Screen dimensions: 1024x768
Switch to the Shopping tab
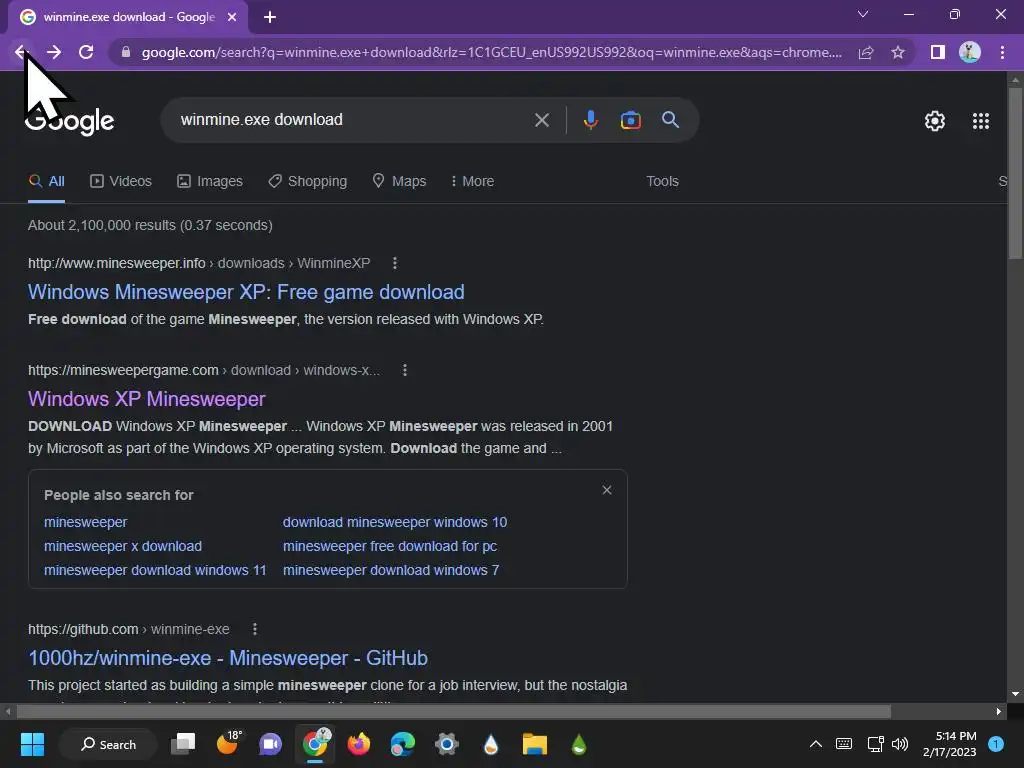click(x=308, y=182)
